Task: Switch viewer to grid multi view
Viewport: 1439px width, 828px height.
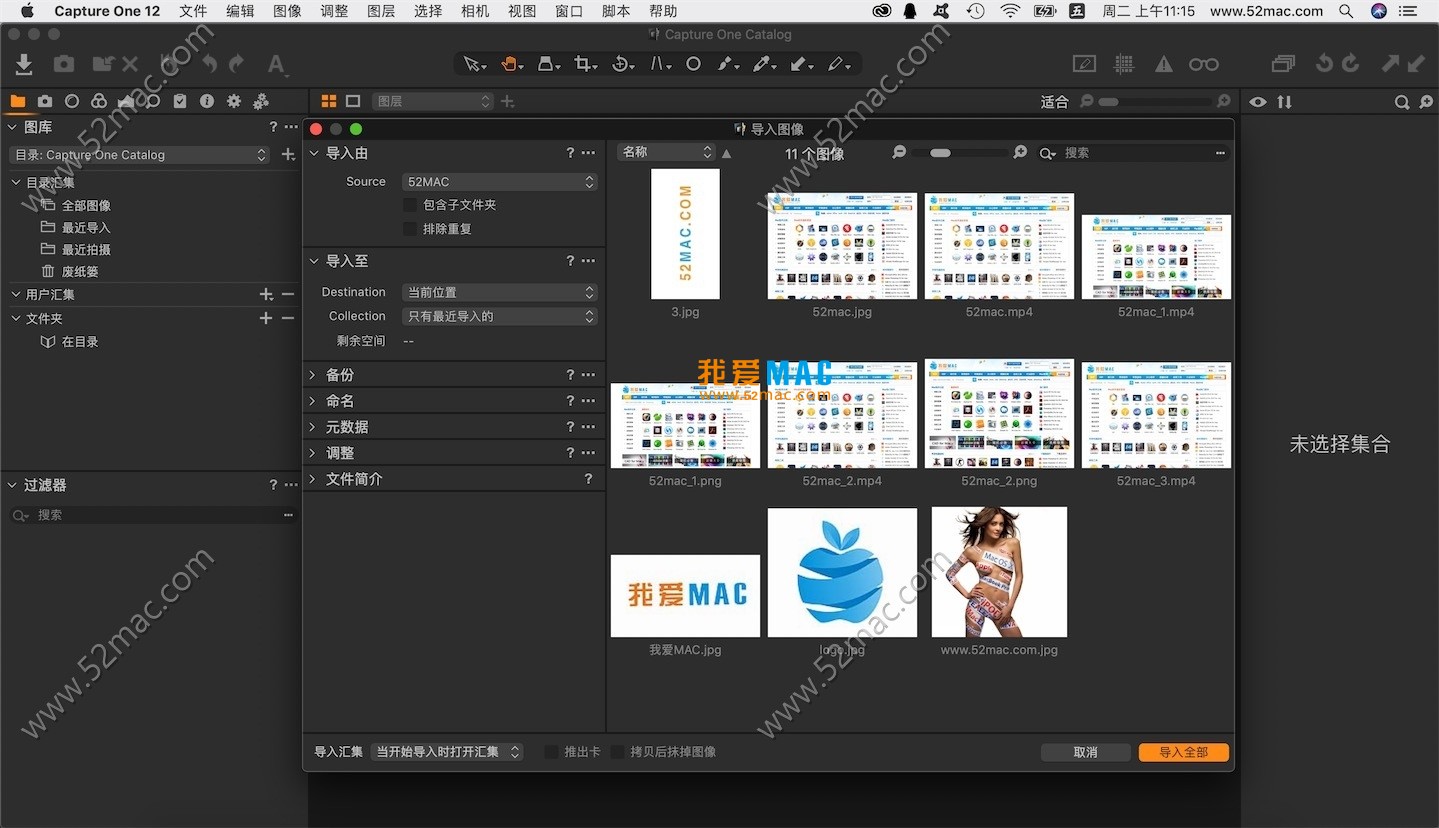Action: coord(328,101)
